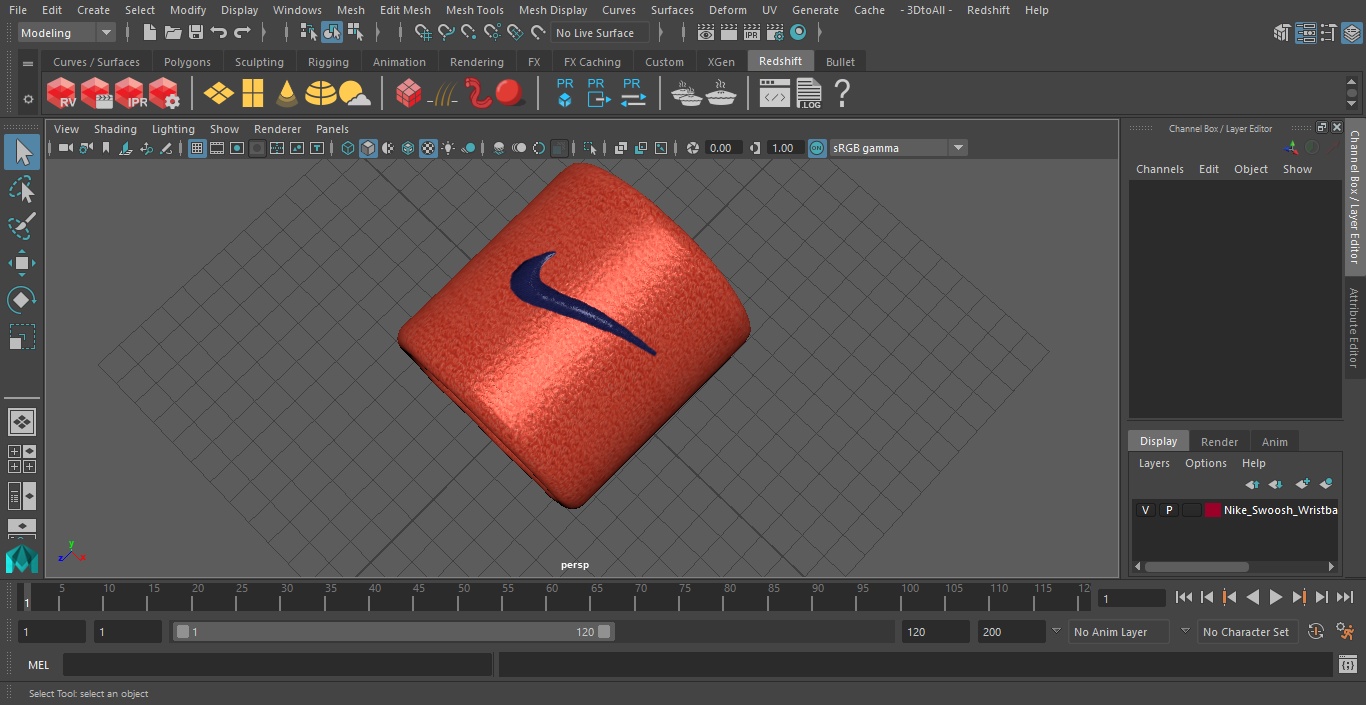Screen dimensions: 1366x705
Task: Click Play backwards button
Action: [1252, 597]
